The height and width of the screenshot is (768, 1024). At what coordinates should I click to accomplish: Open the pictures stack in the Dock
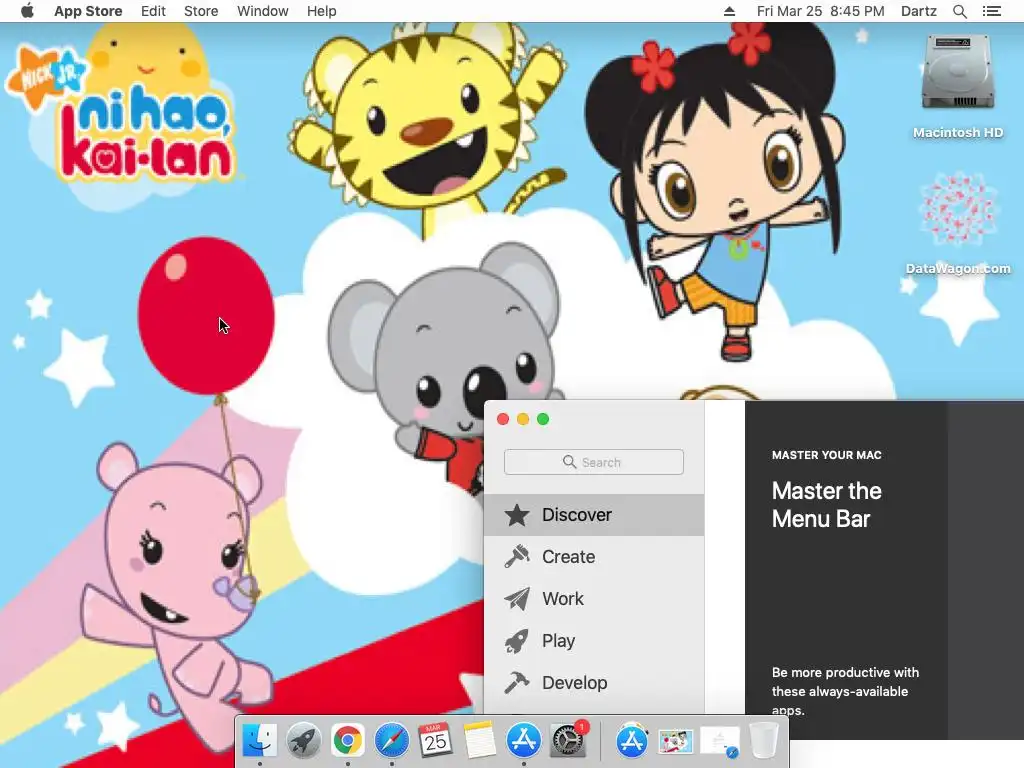[675, 742]
